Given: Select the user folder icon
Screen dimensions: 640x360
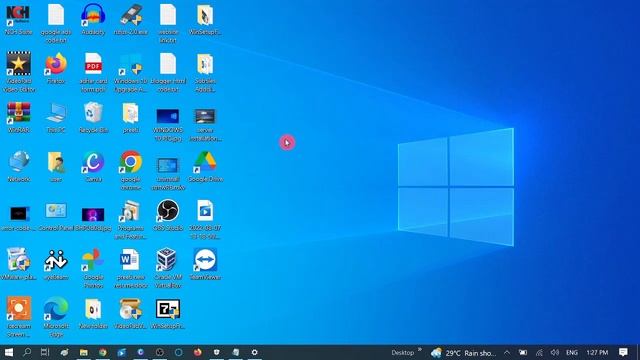Looking at the screenshot, I should 56,167.
